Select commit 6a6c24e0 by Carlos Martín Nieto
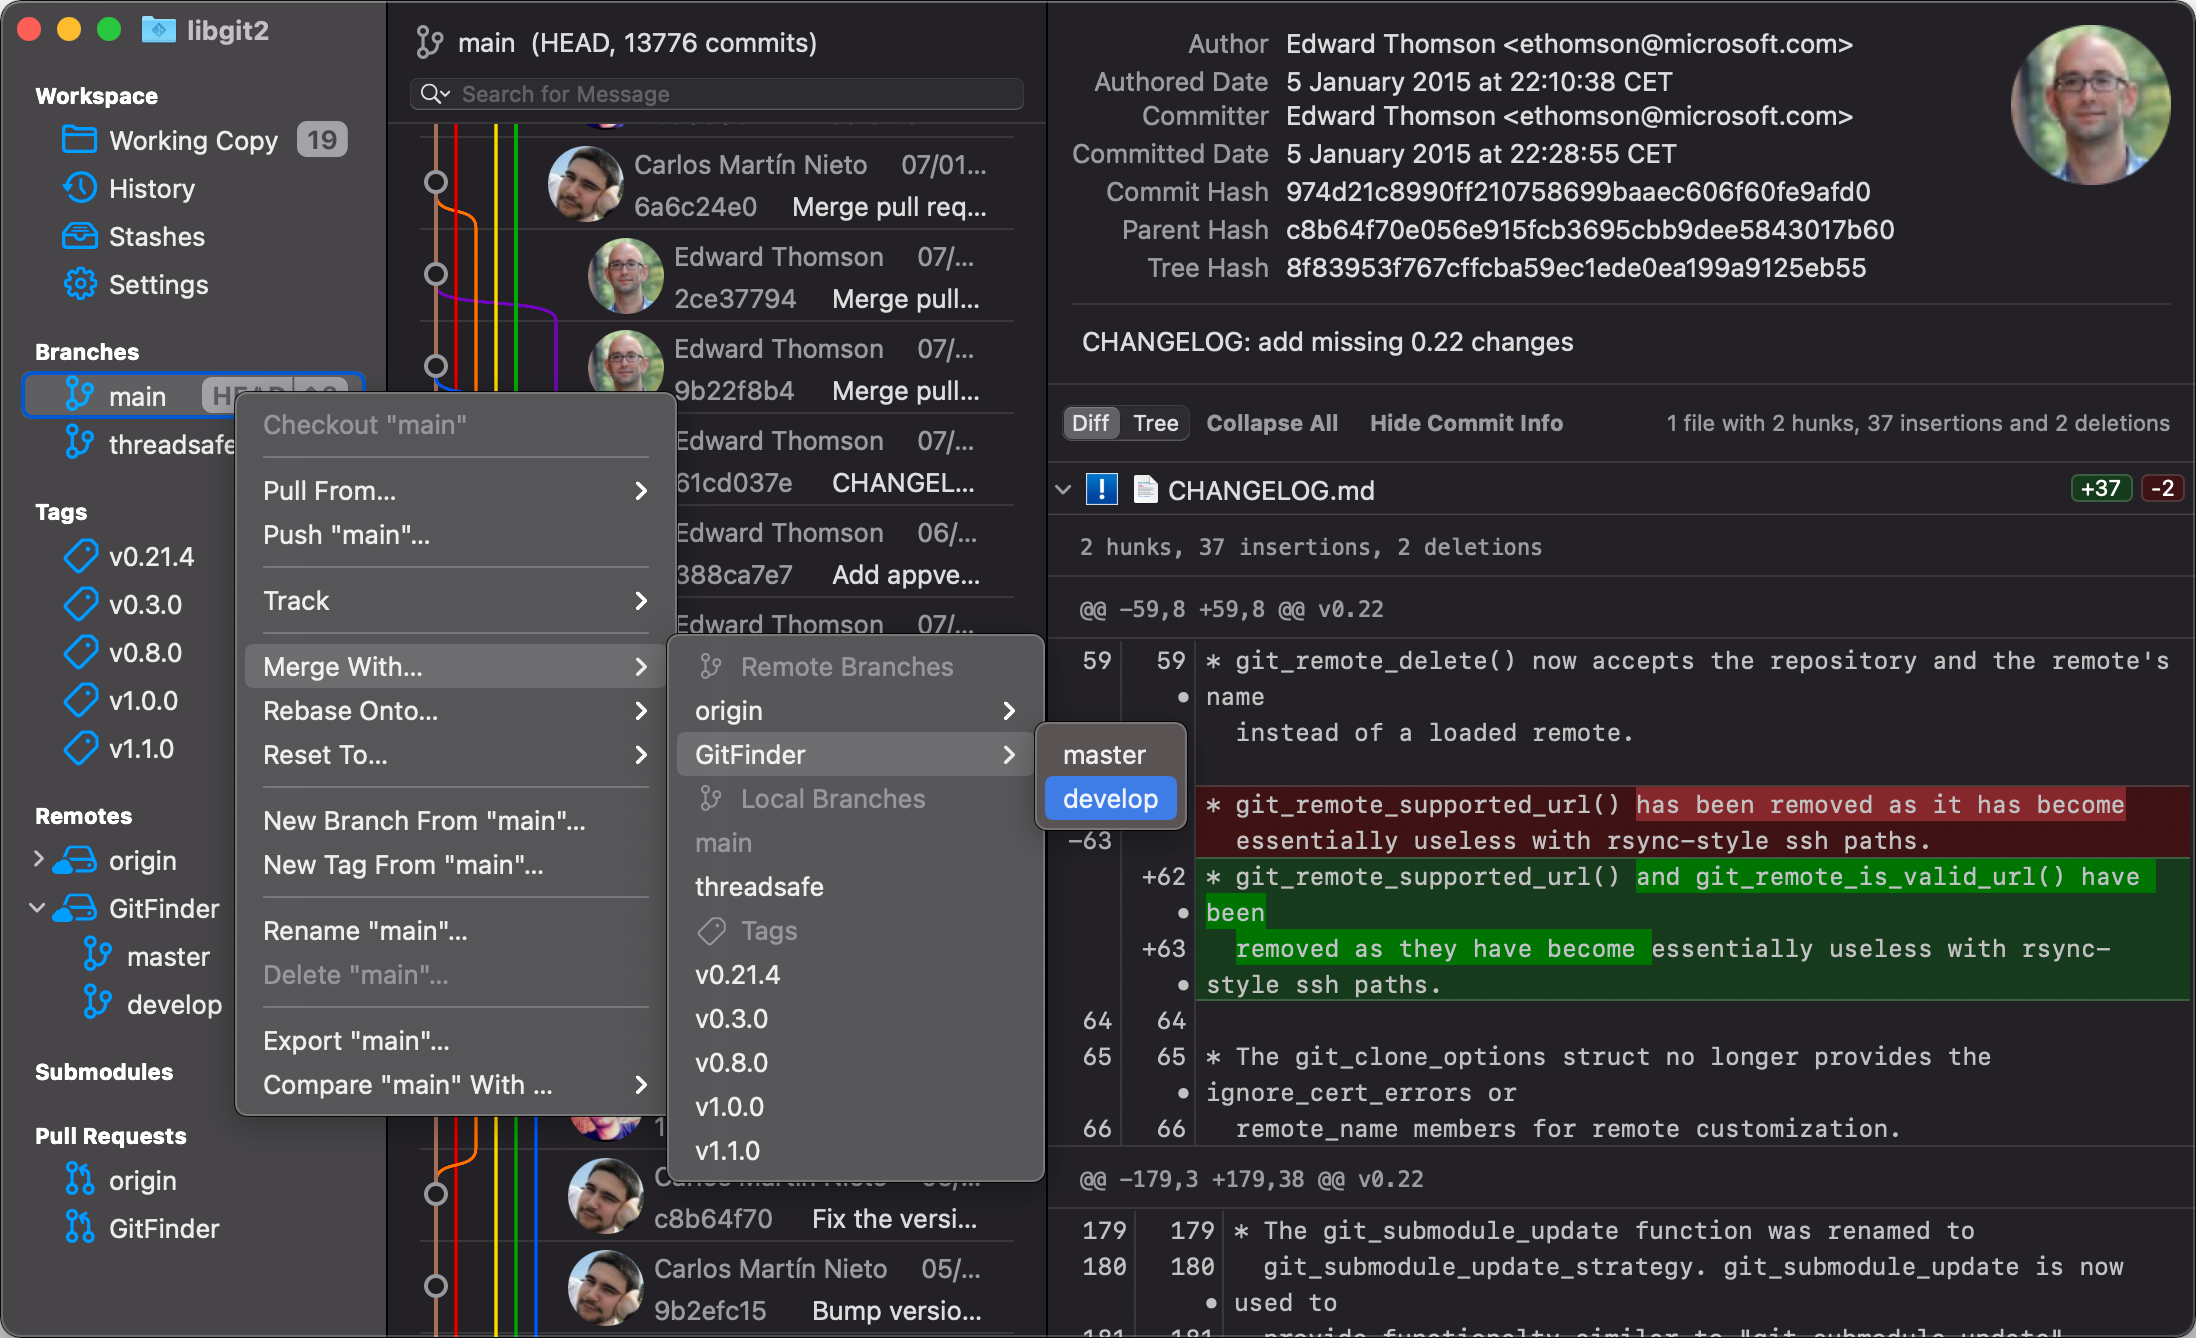This screenshot has width=2196, height=1338. tap(715, 184)
